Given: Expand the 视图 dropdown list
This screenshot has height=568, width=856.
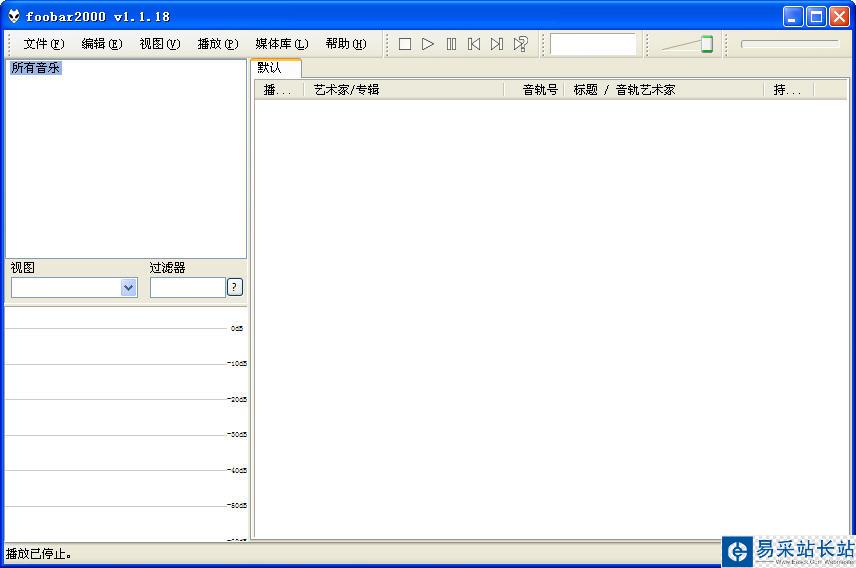Looking at the screenshot, I should coord(128,287).
